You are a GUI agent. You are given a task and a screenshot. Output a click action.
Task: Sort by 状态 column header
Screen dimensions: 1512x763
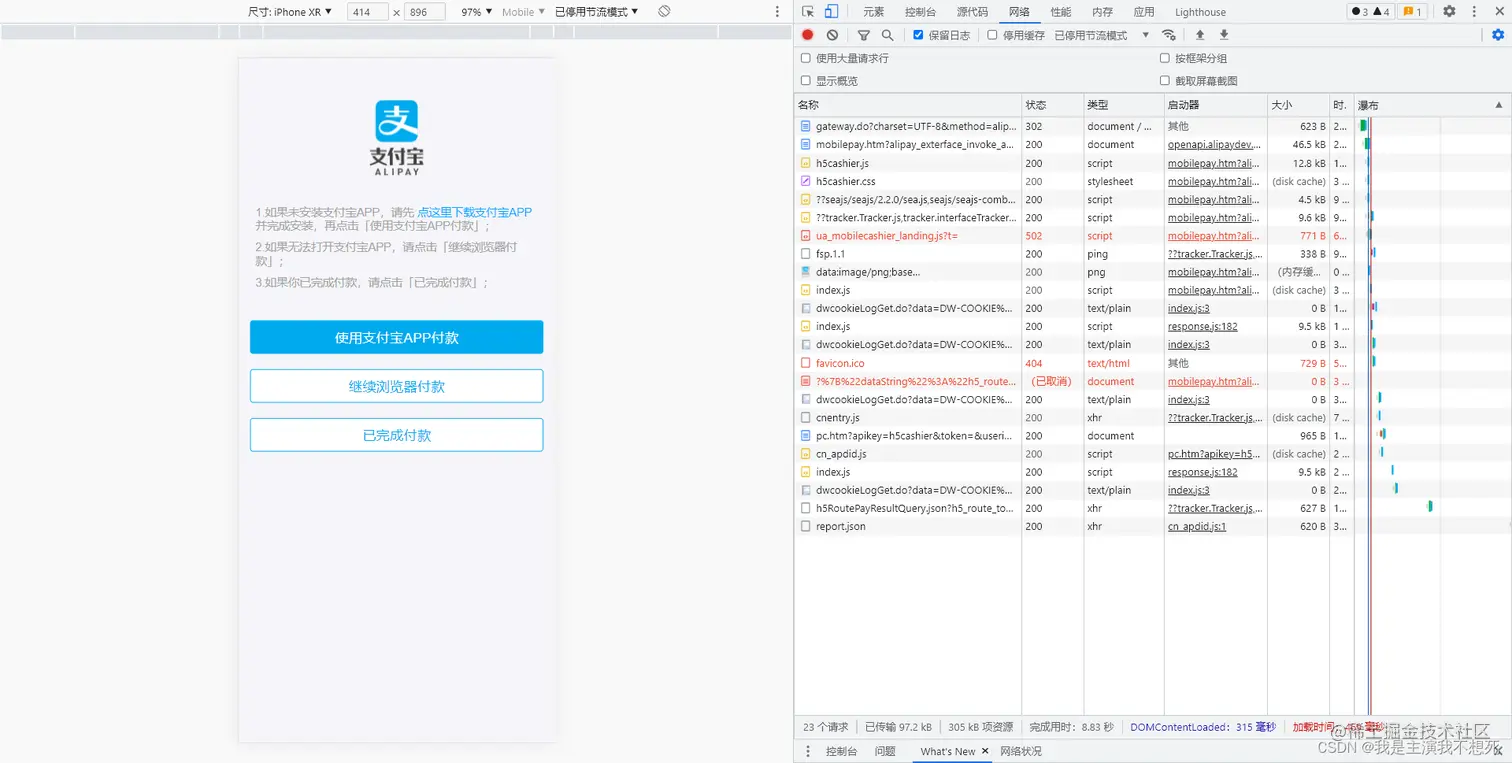point(1052,105)
